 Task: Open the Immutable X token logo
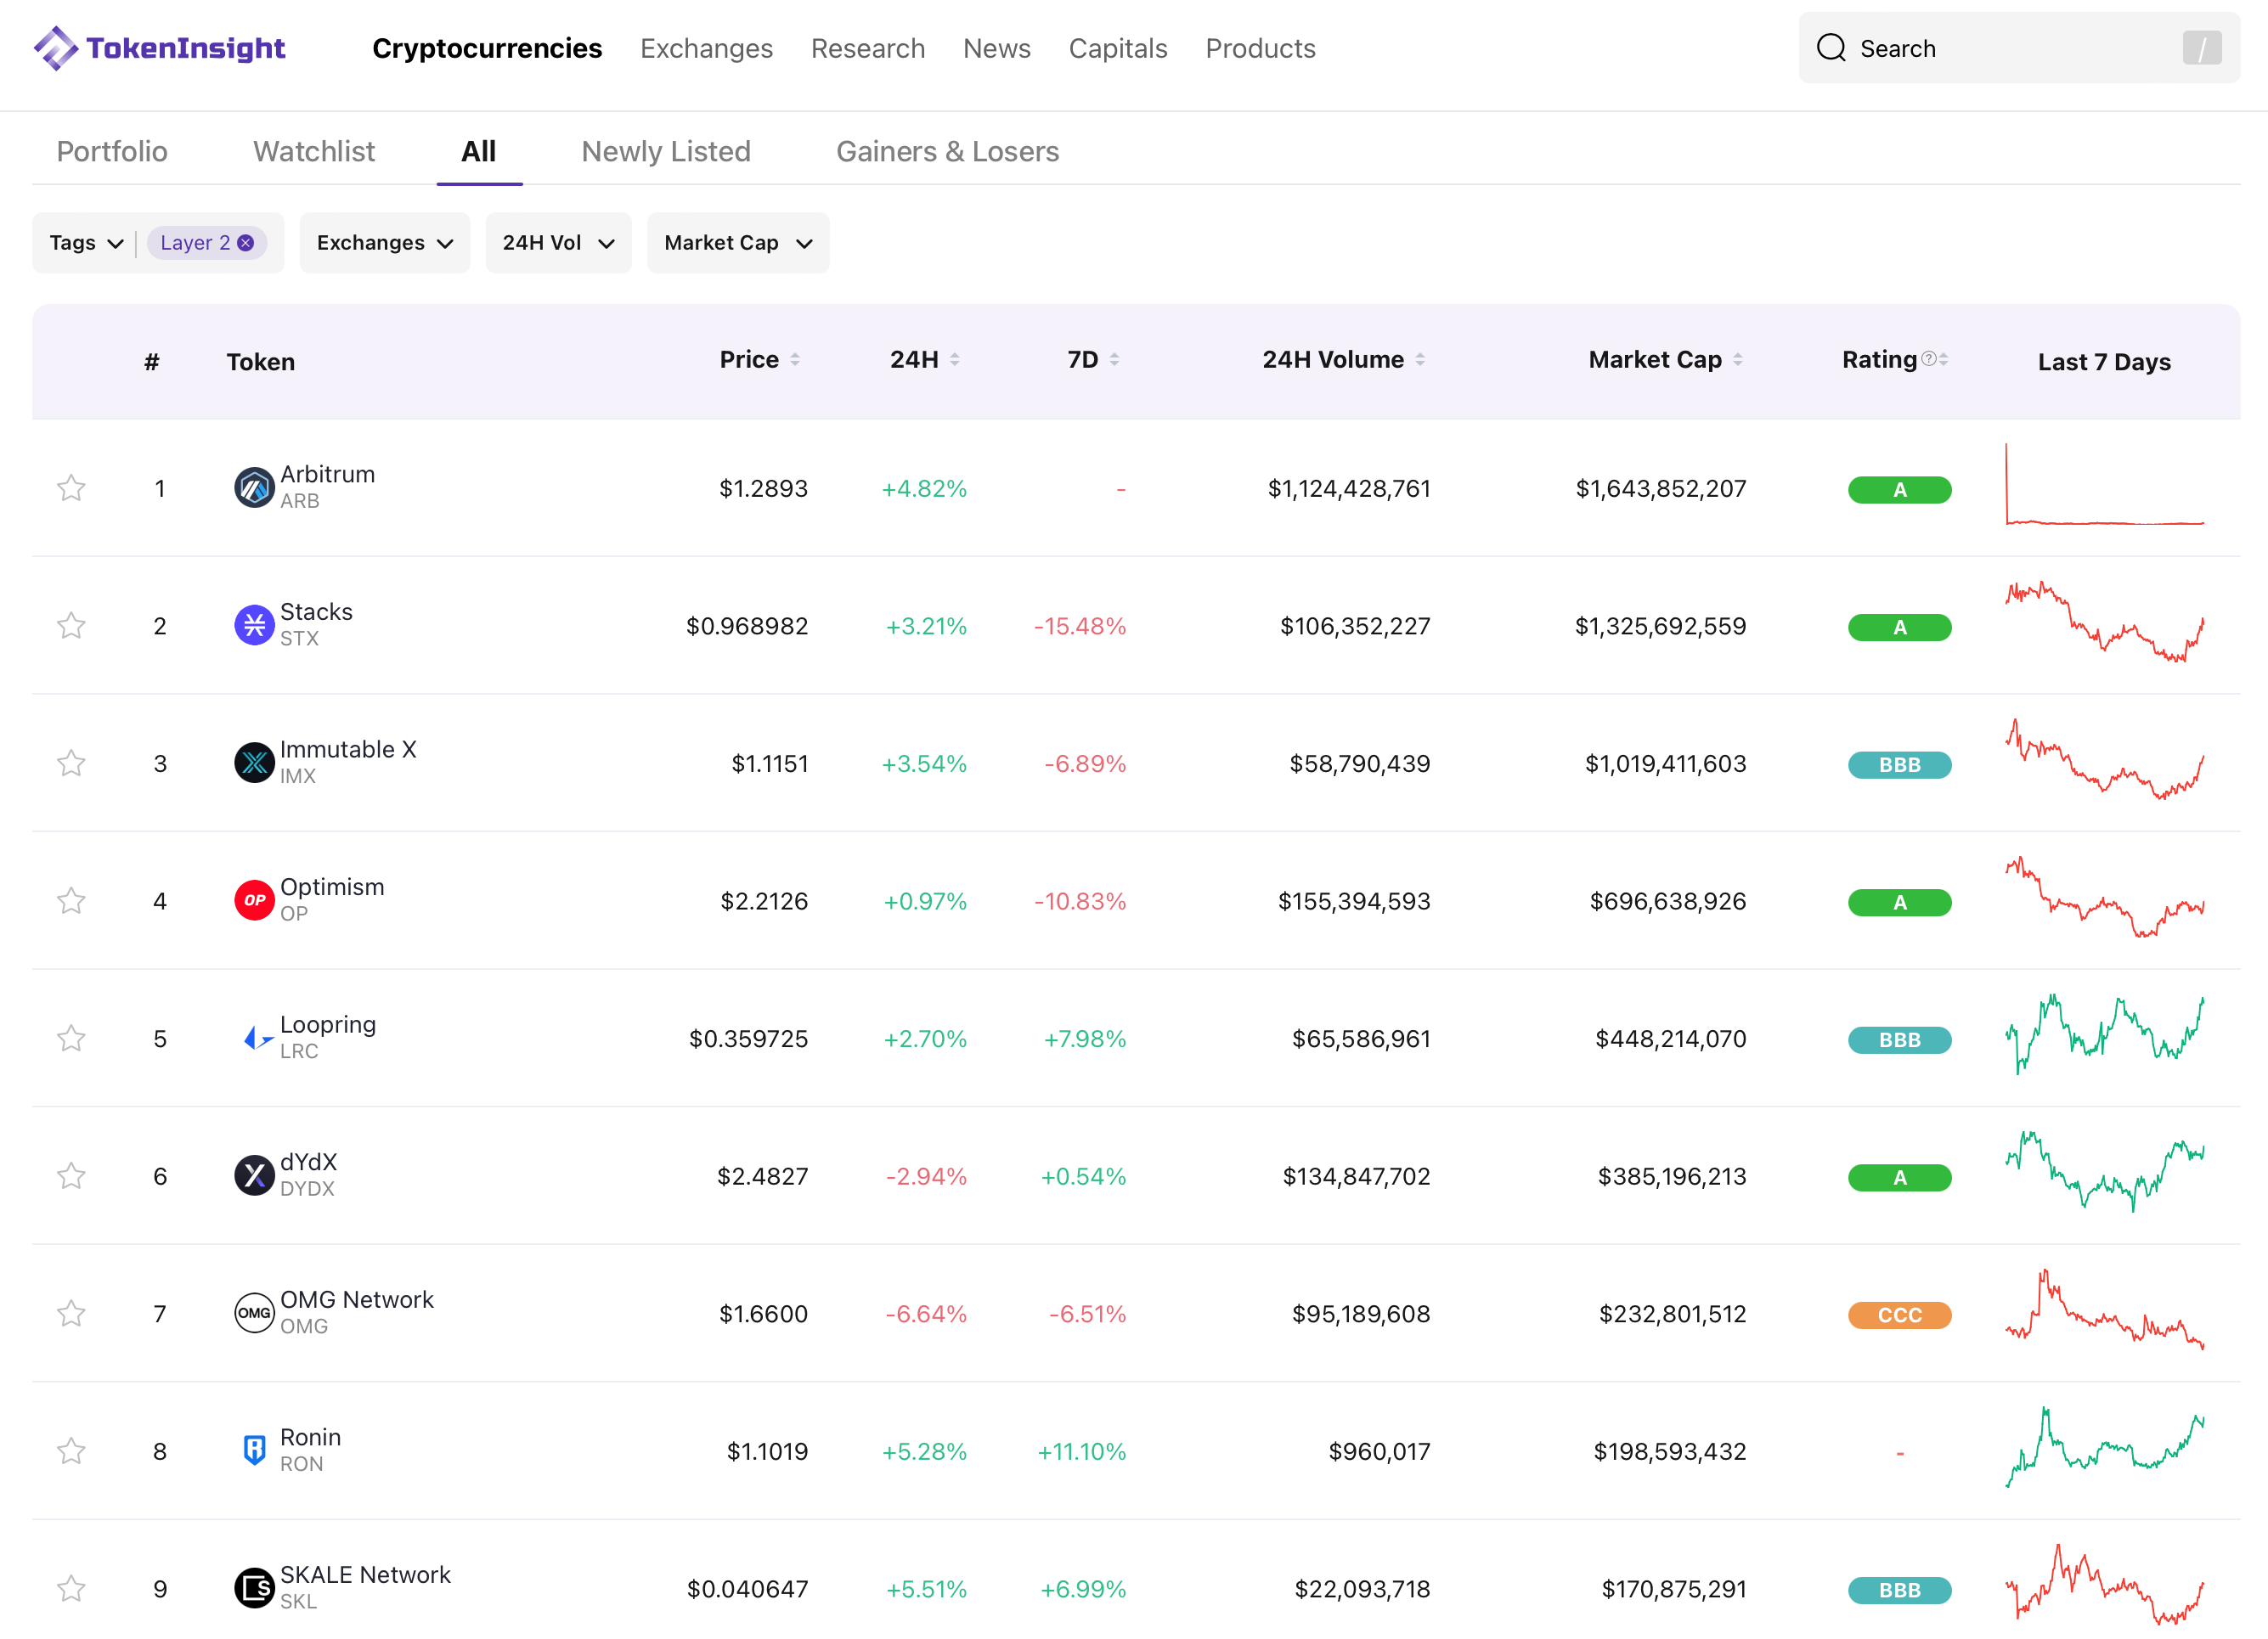pos(254,763)
